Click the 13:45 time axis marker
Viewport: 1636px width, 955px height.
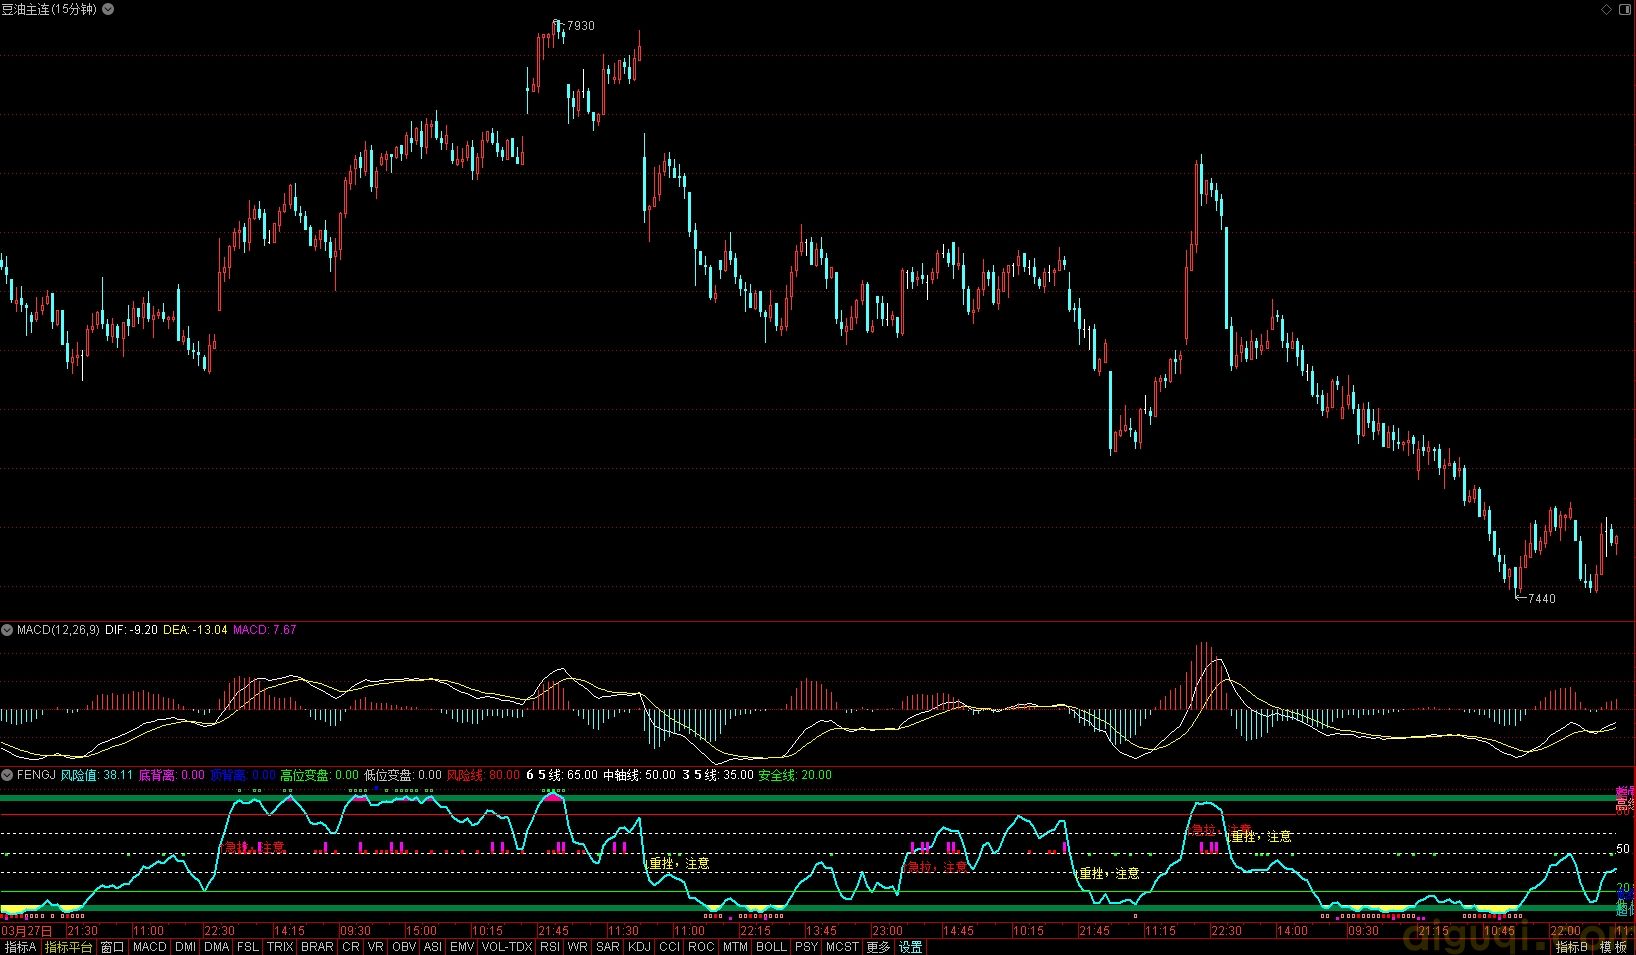821,931
